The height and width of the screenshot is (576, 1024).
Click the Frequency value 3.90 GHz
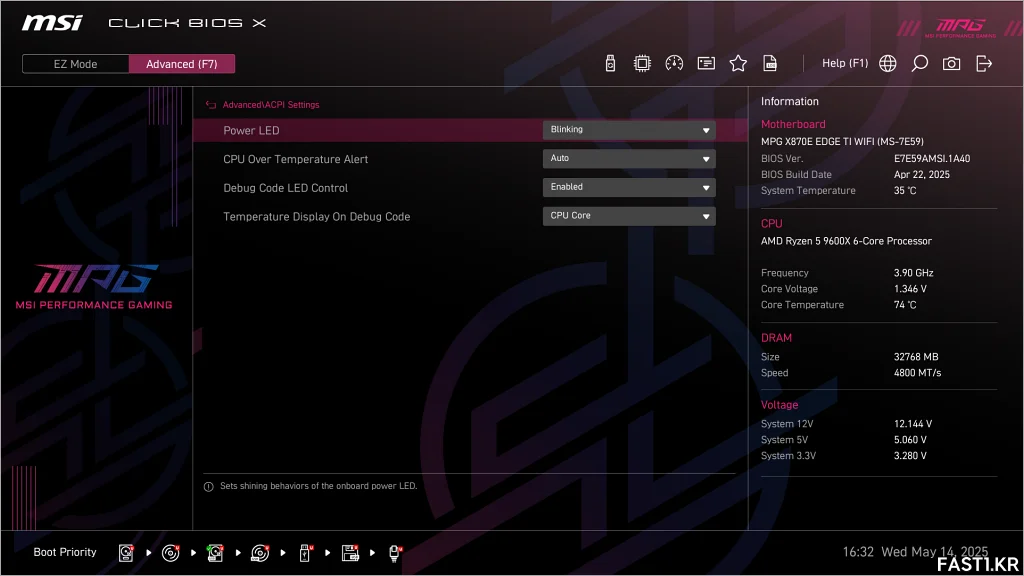point(914,273)
